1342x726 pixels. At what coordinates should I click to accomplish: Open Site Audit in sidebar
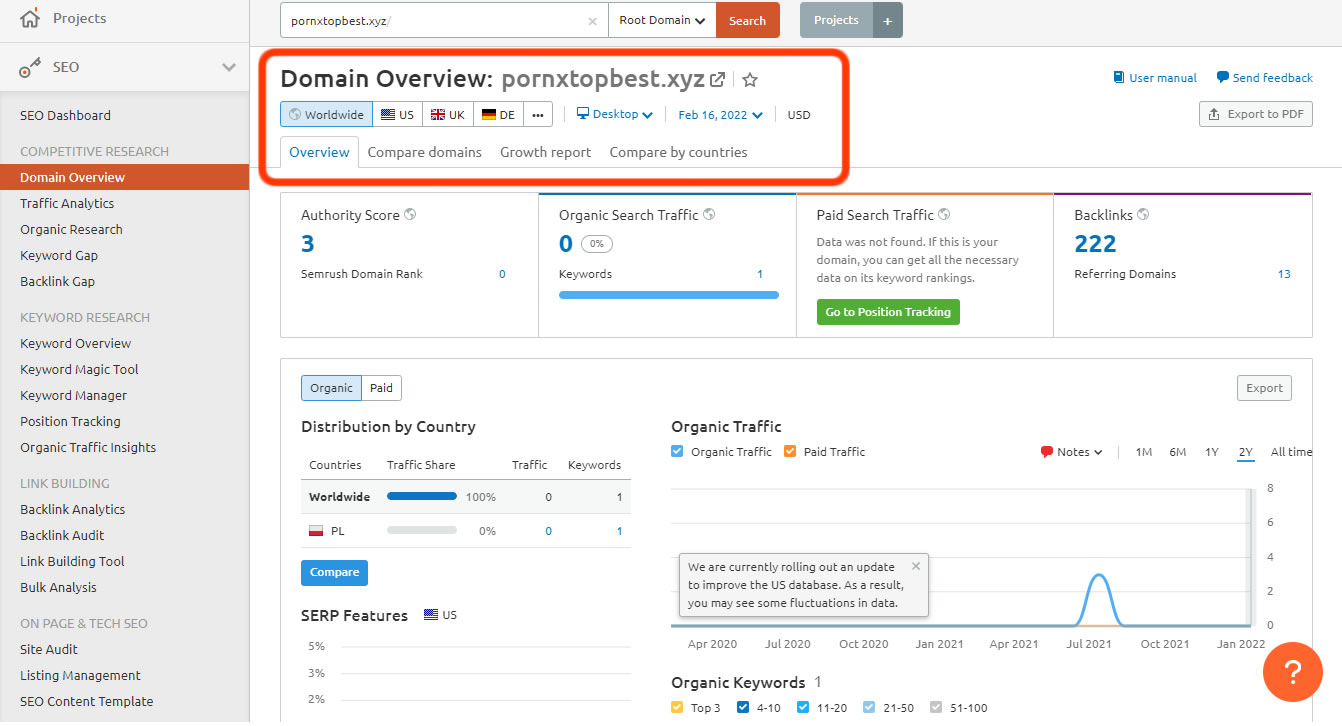tap(49, 649)
